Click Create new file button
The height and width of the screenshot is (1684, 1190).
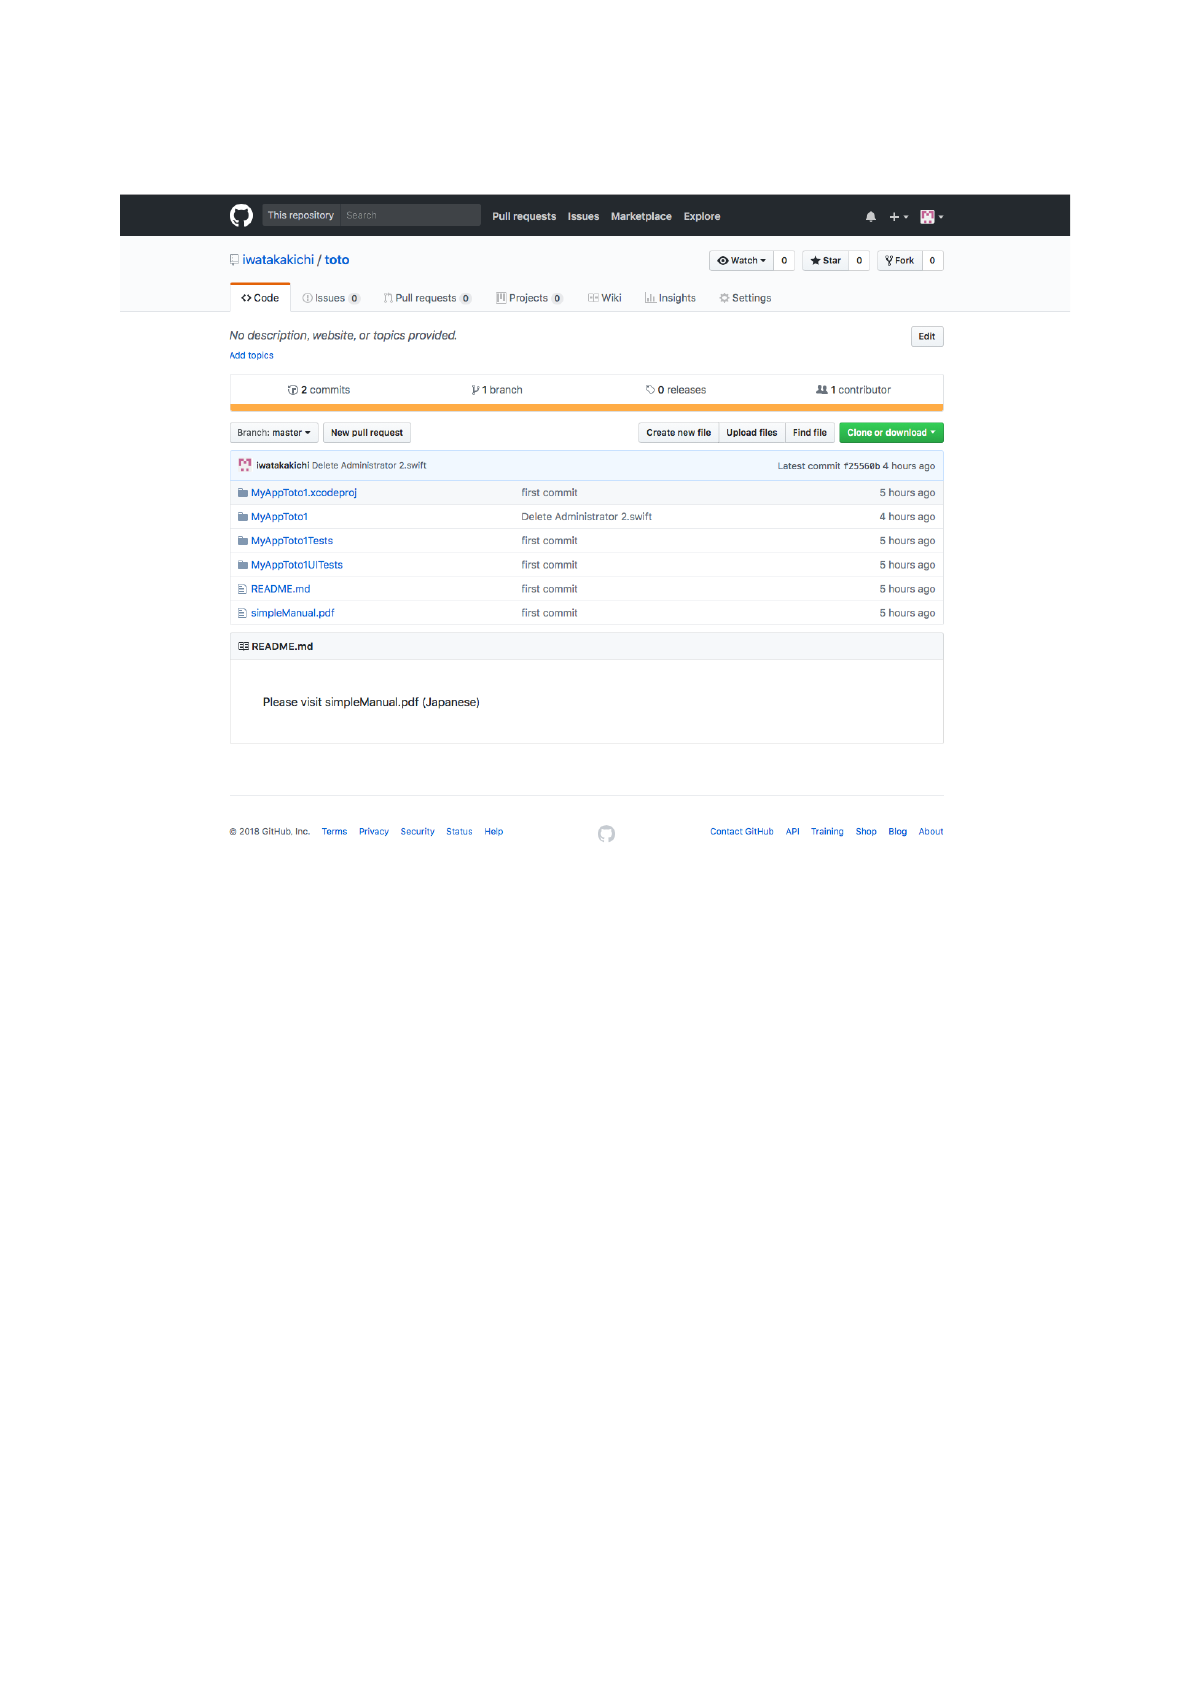[678, 433]
